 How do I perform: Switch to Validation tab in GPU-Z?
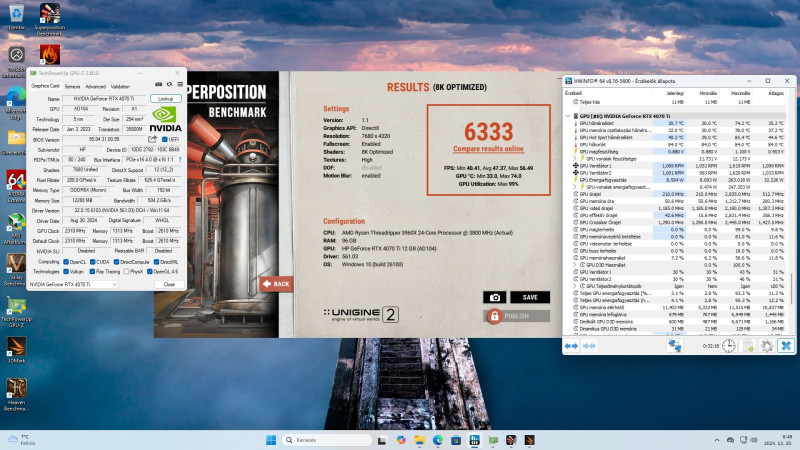(120, 87)
